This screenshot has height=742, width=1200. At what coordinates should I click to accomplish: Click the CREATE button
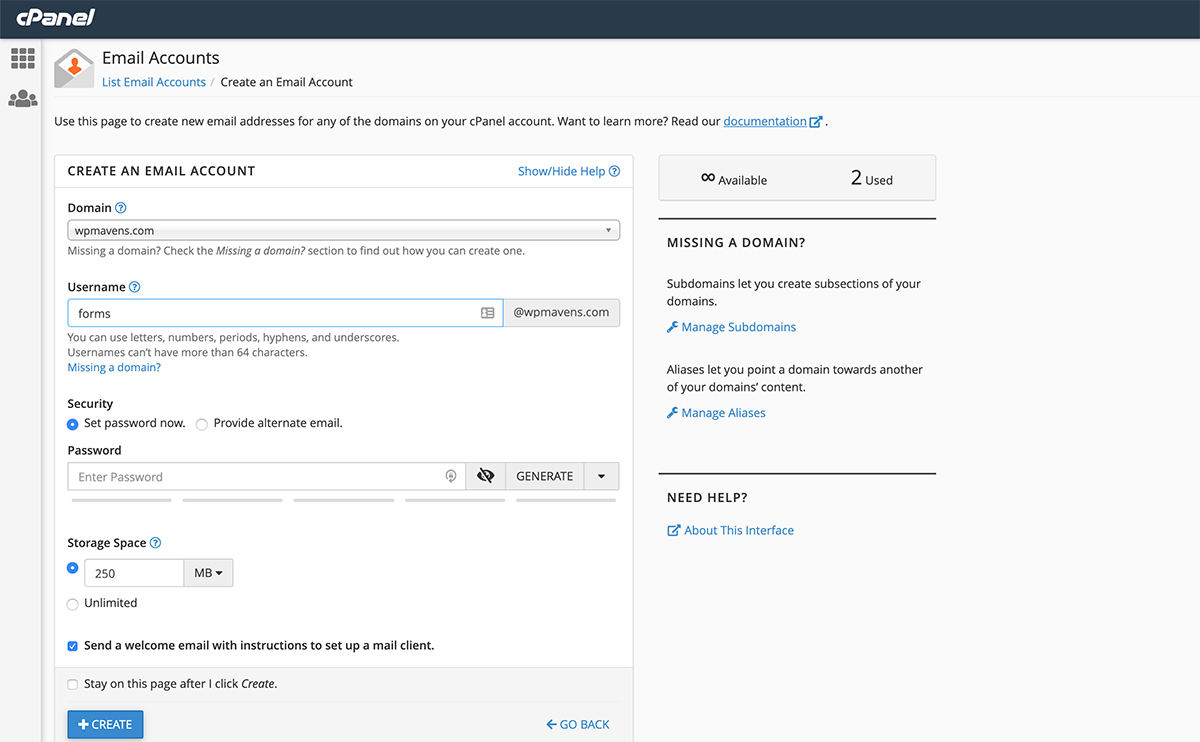(105, 724)
